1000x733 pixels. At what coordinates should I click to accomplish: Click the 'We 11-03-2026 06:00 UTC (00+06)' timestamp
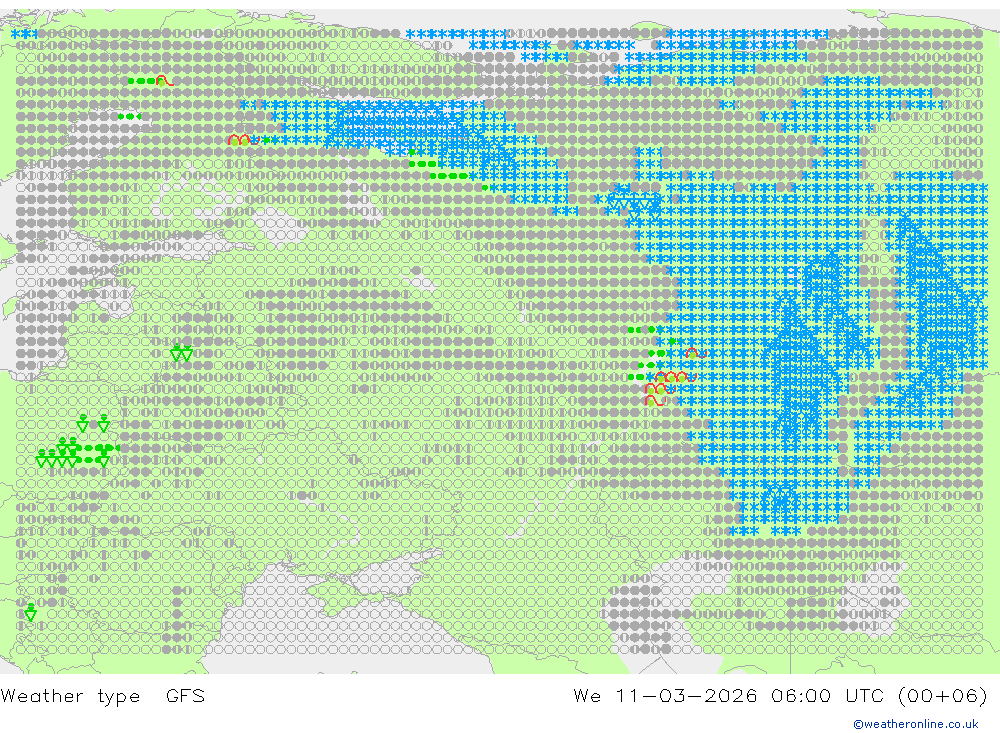tap(781, 695)
